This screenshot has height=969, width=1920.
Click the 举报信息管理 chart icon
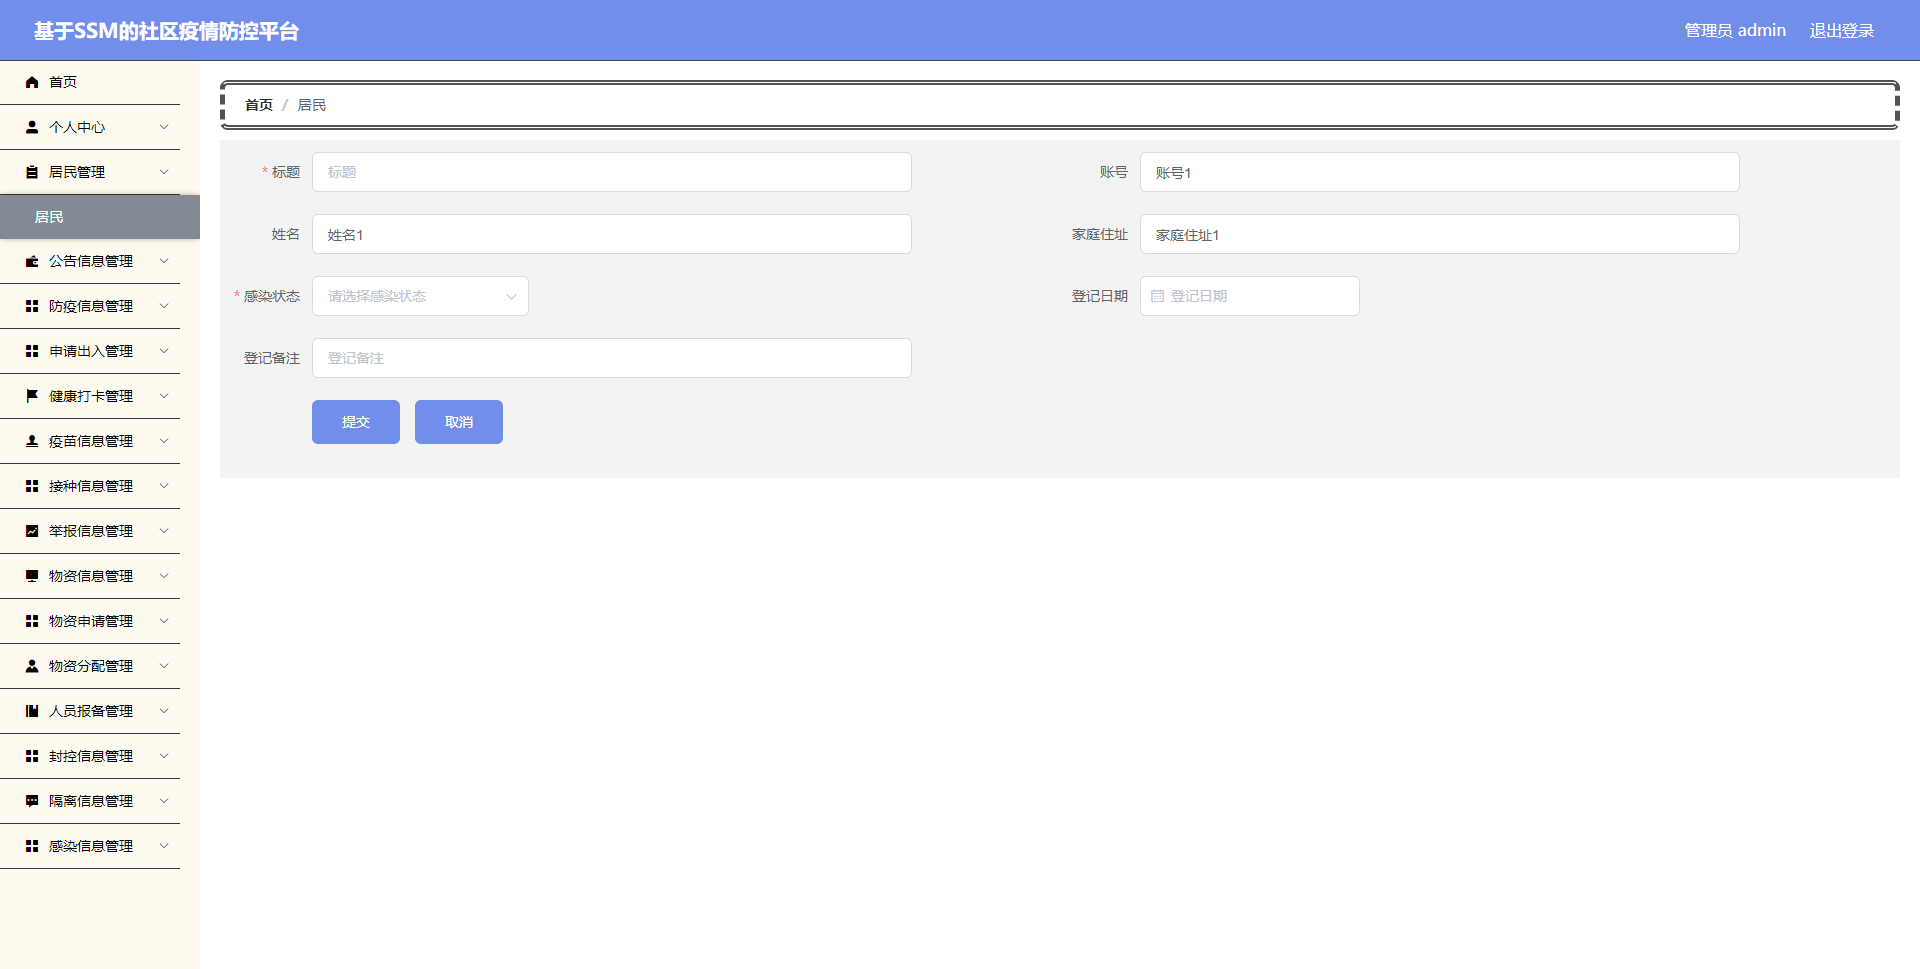(x=32, y=531)
